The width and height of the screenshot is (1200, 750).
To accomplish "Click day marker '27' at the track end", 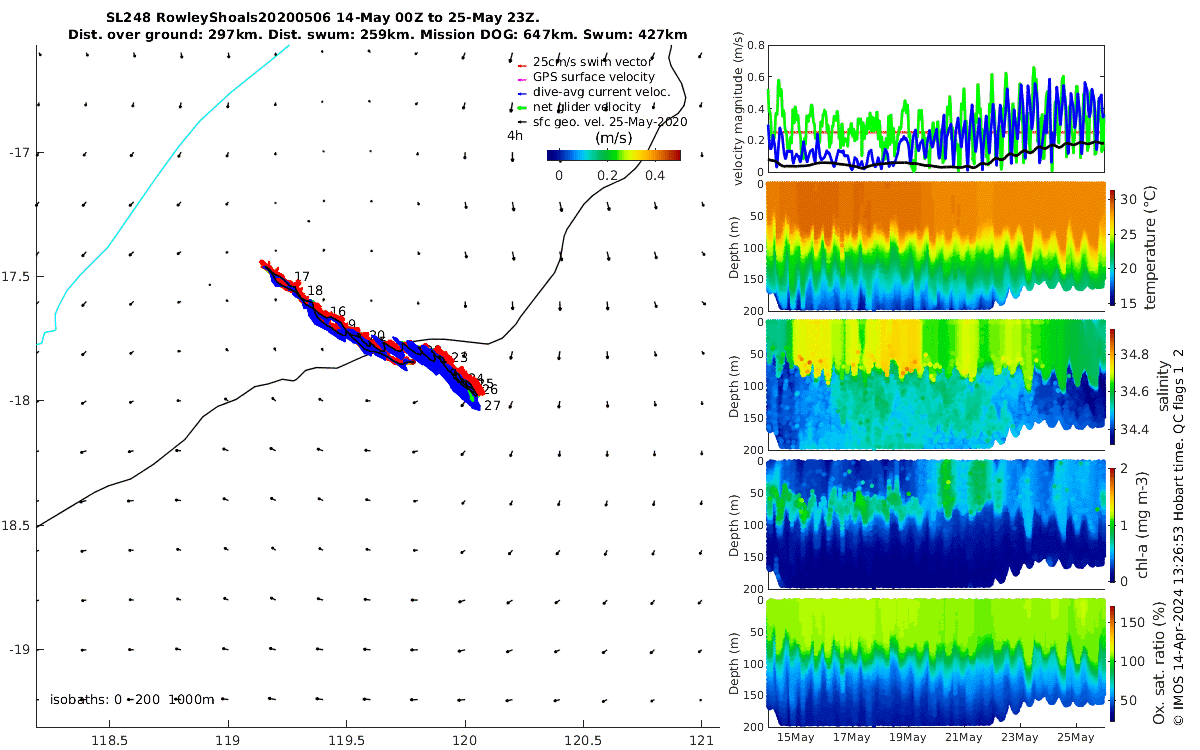I will (492, 406).
